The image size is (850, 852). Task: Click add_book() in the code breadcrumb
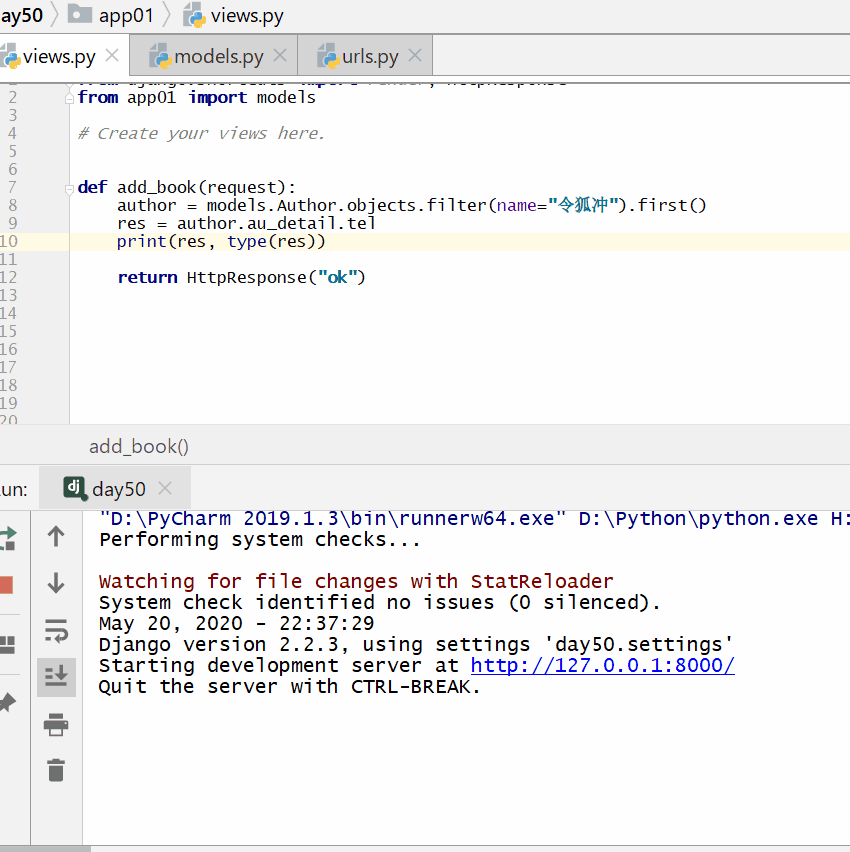[139, 447]
